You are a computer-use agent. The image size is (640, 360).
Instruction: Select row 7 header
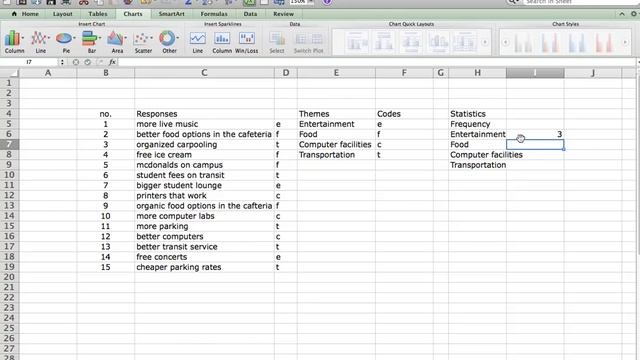click(x=9, y=144)
